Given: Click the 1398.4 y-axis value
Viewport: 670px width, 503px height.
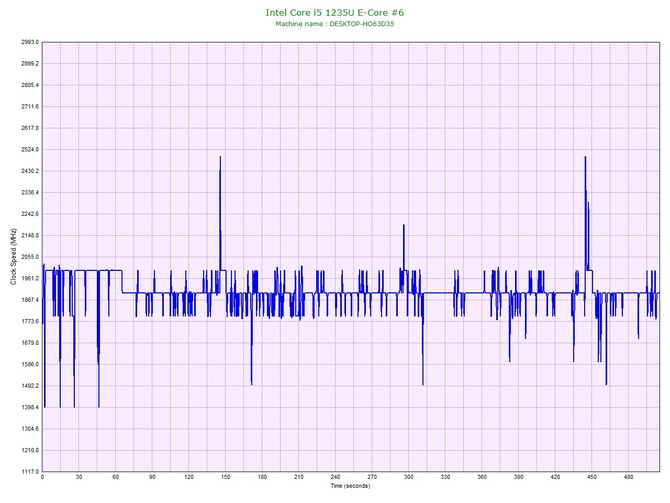Looking at the screenshot, I should (30, 407).
